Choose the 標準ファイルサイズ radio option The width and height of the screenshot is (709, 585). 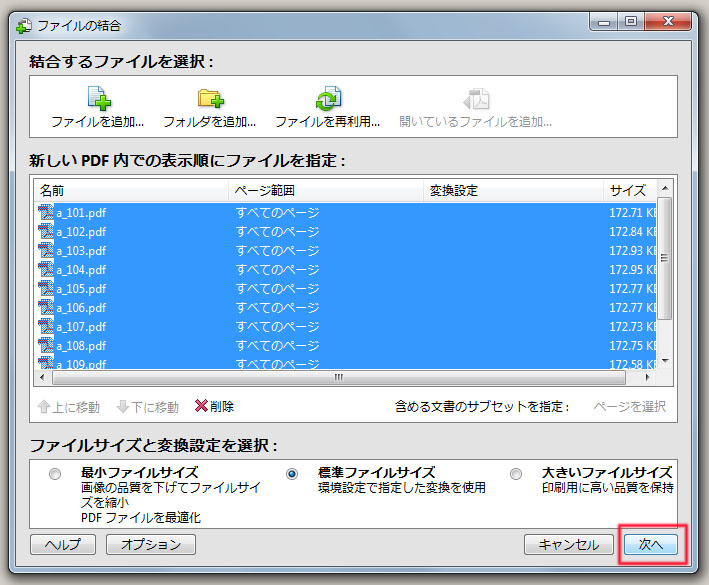[293, 474]
